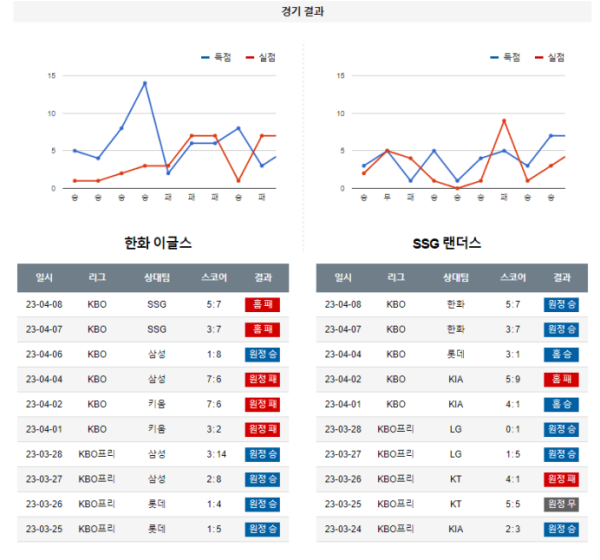
Task: Click 원정승 badge for SSG 23-04-08 game
Action: coord(561,305)
